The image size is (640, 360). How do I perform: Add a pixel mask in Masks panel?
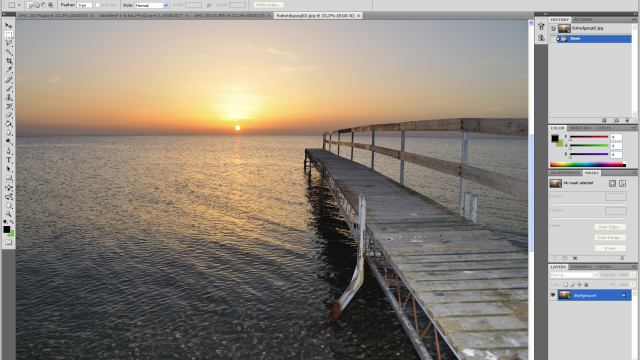pyautogui.click(x=612, y=184)
